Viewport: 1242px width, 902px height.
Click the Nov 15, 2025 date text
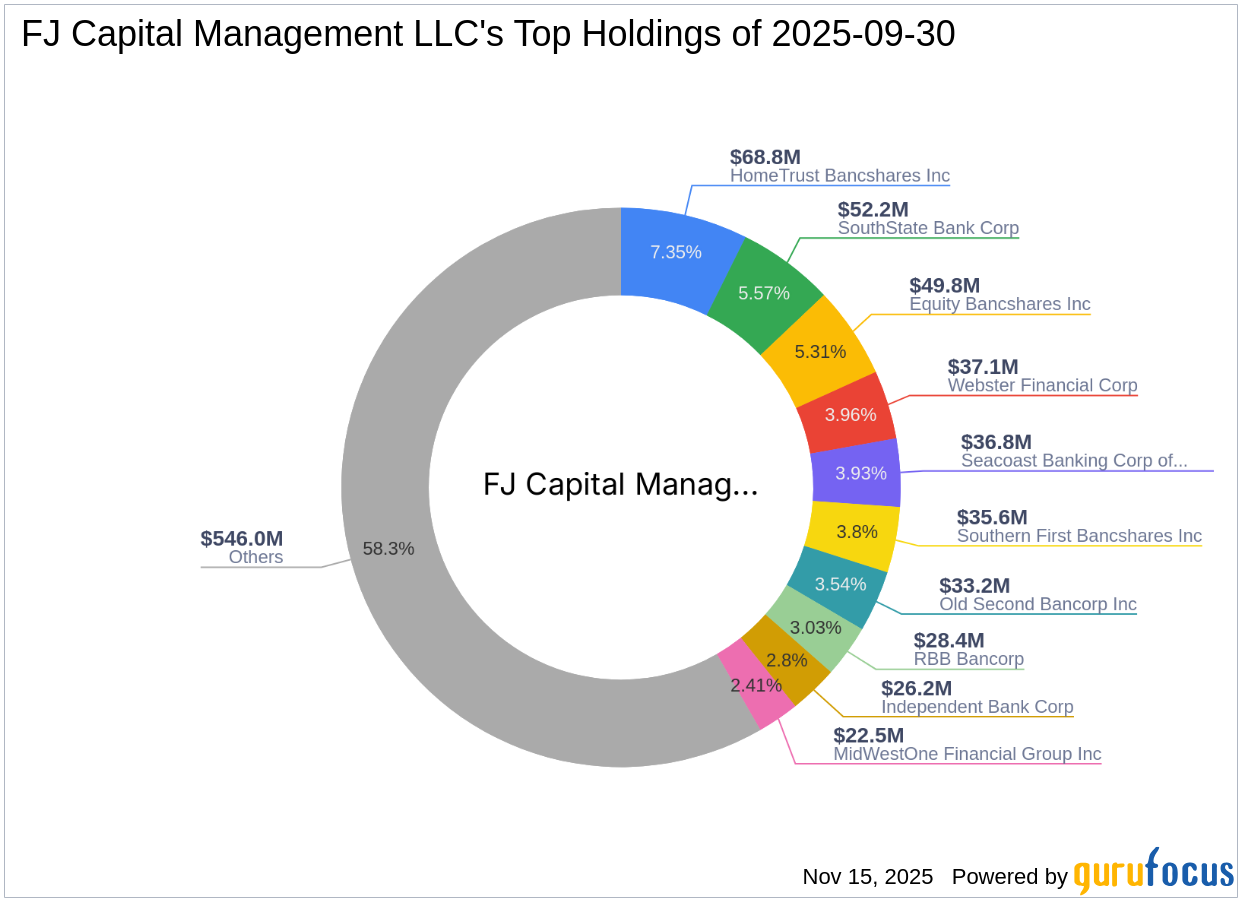tap(867, 877)
